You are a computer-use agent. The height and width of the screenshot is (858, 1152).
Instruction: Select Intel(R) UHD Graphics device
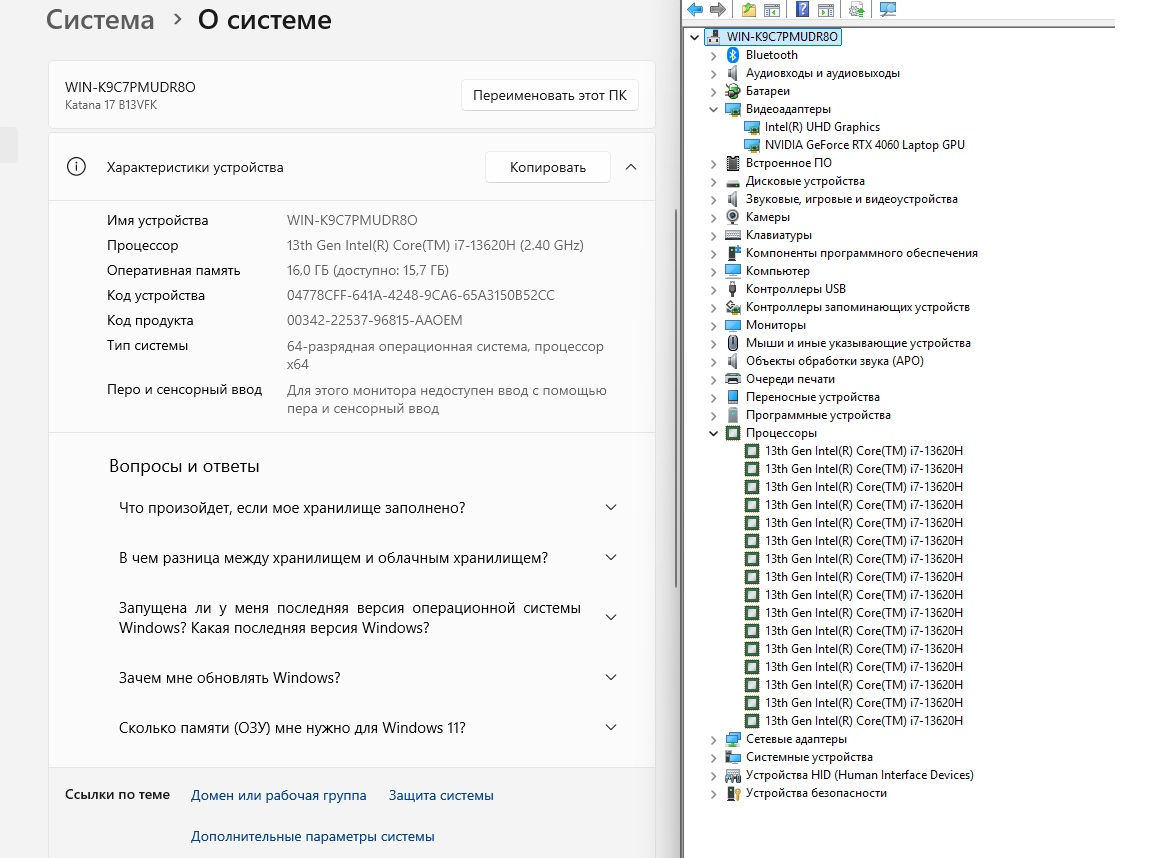[821, 127]
